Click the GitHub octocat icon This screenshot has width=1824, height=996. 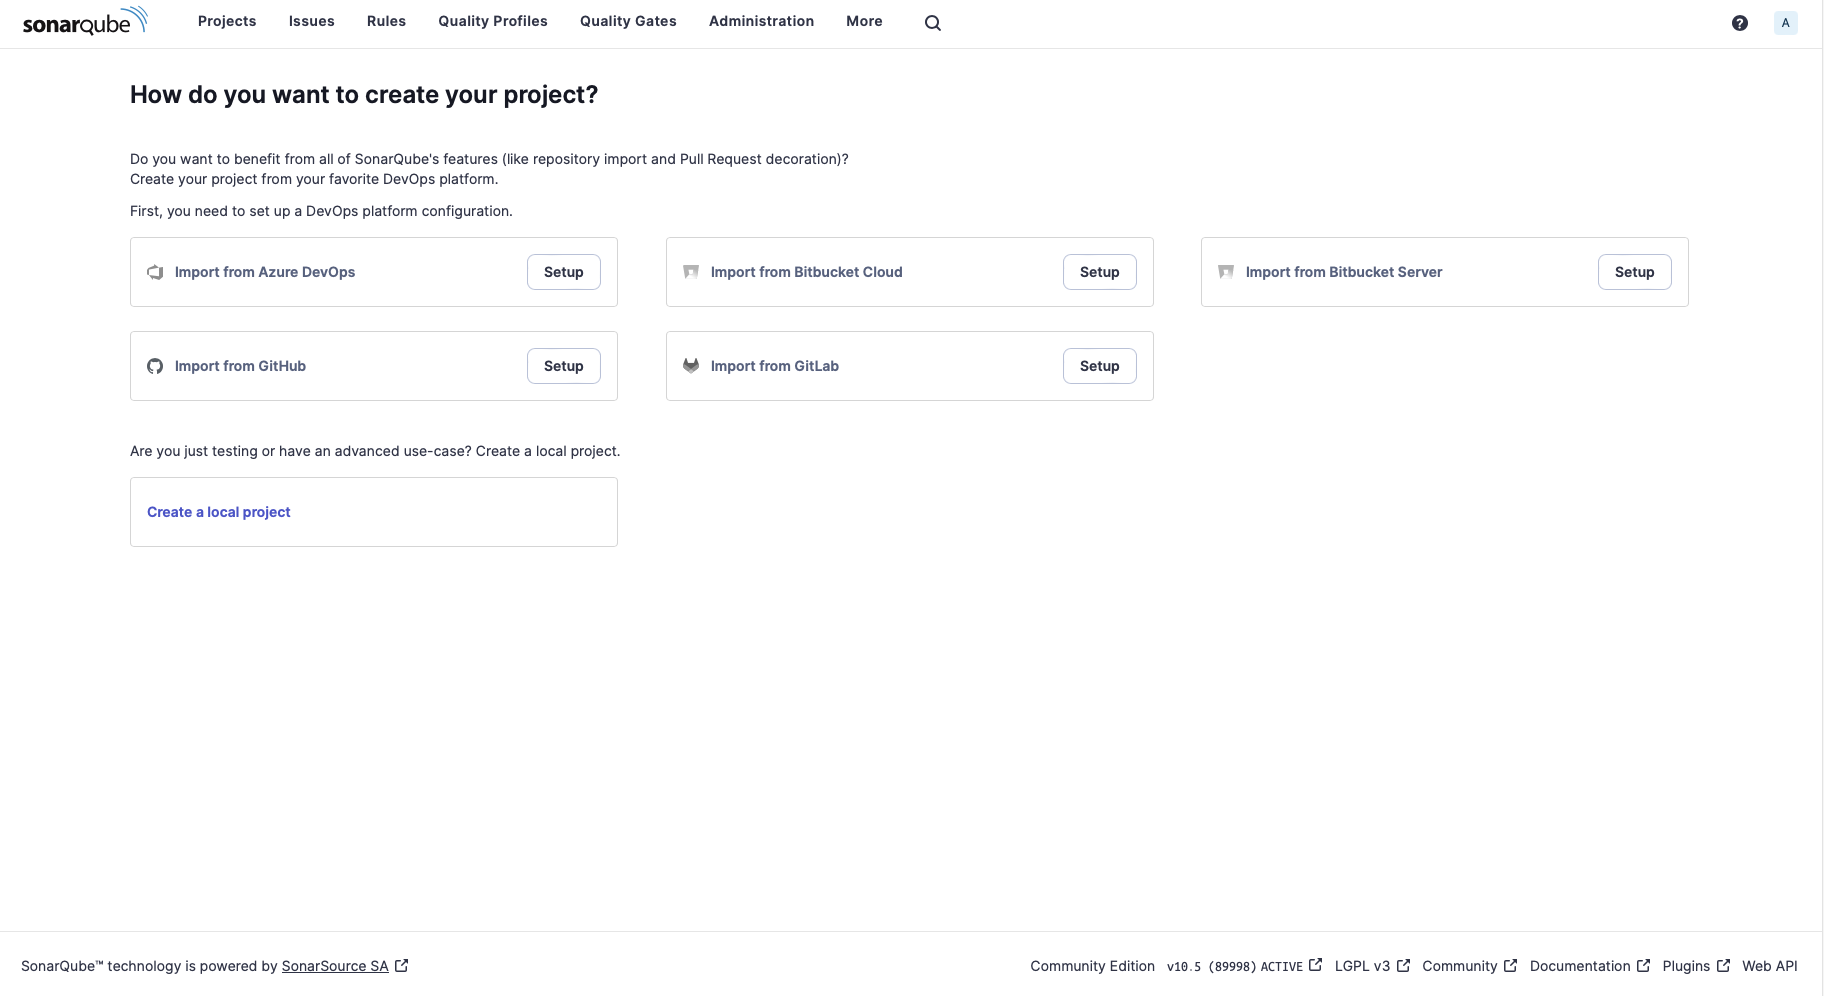coord(155,366)
